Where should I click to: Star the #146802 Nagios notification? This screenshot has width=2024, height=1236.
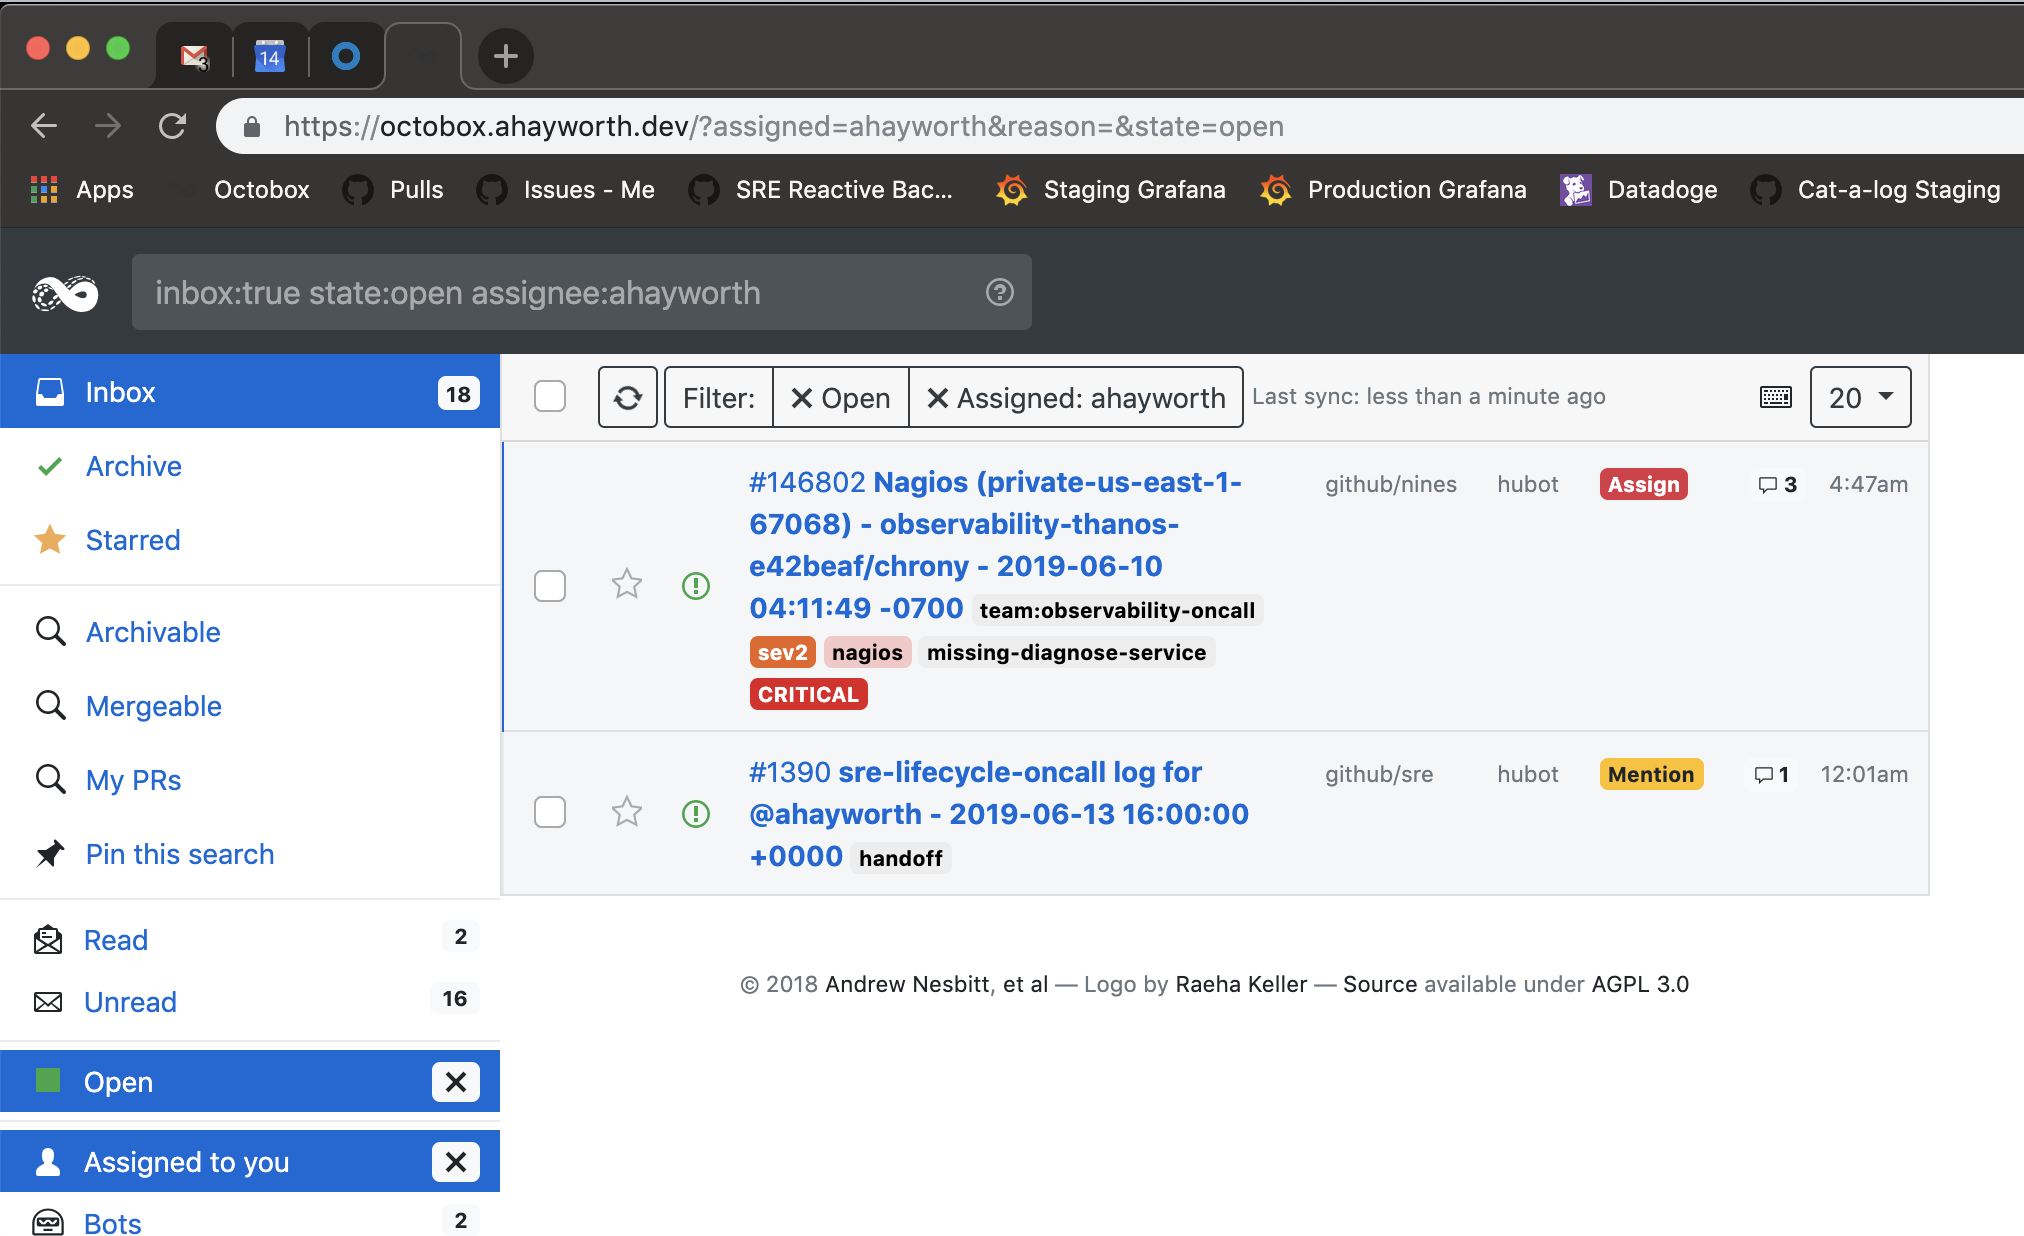click(627, 584)
